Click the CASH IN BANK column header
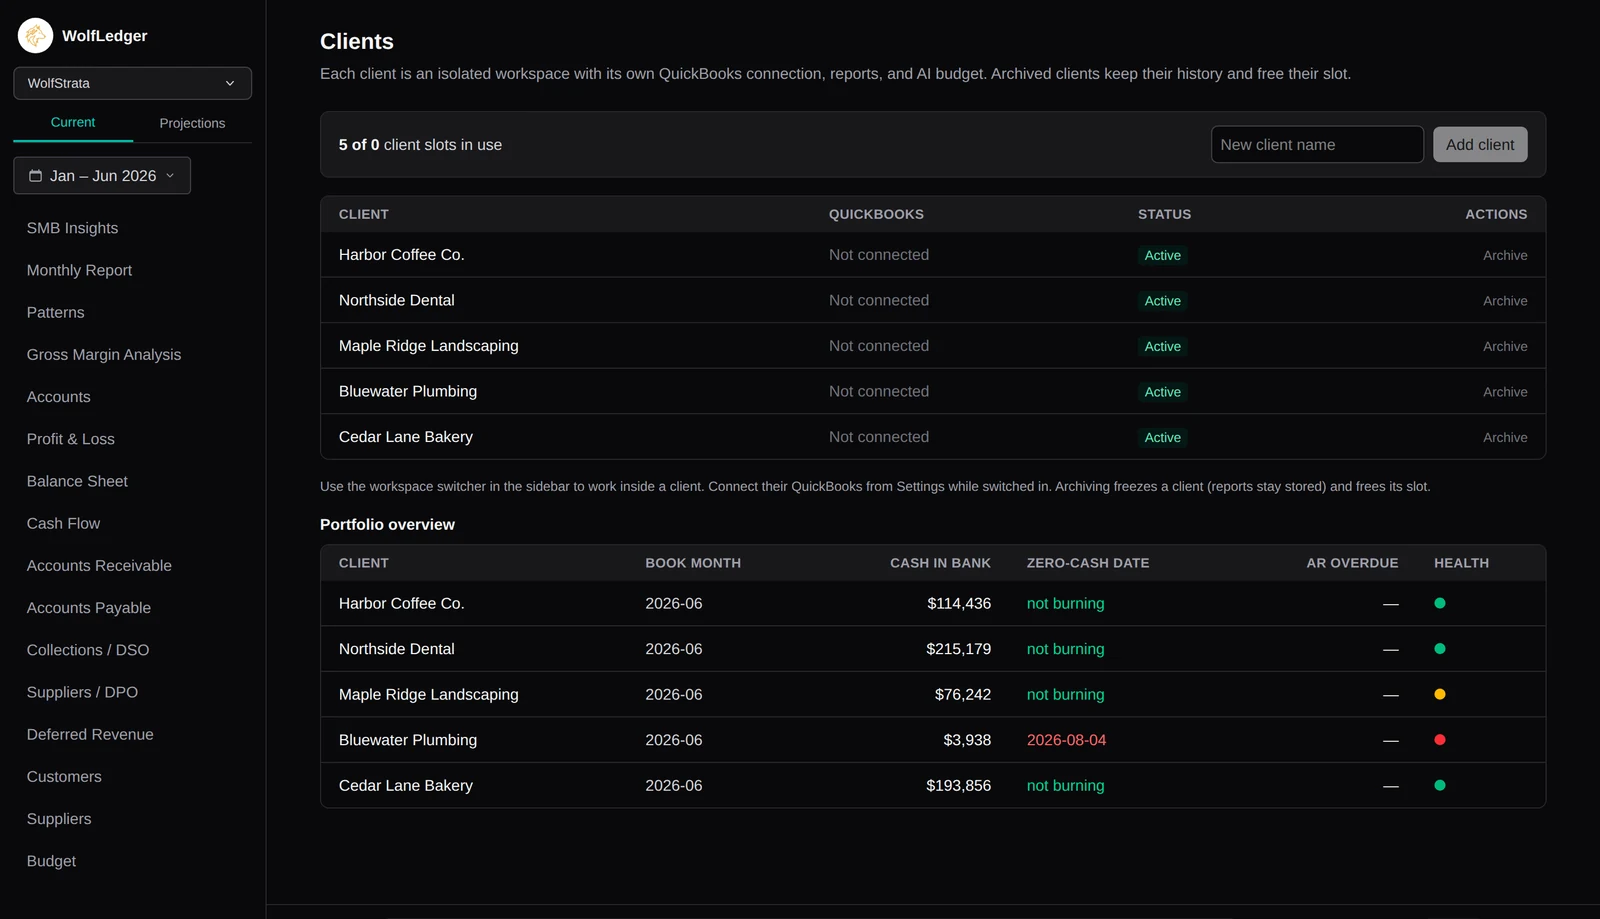 (940, 563)
